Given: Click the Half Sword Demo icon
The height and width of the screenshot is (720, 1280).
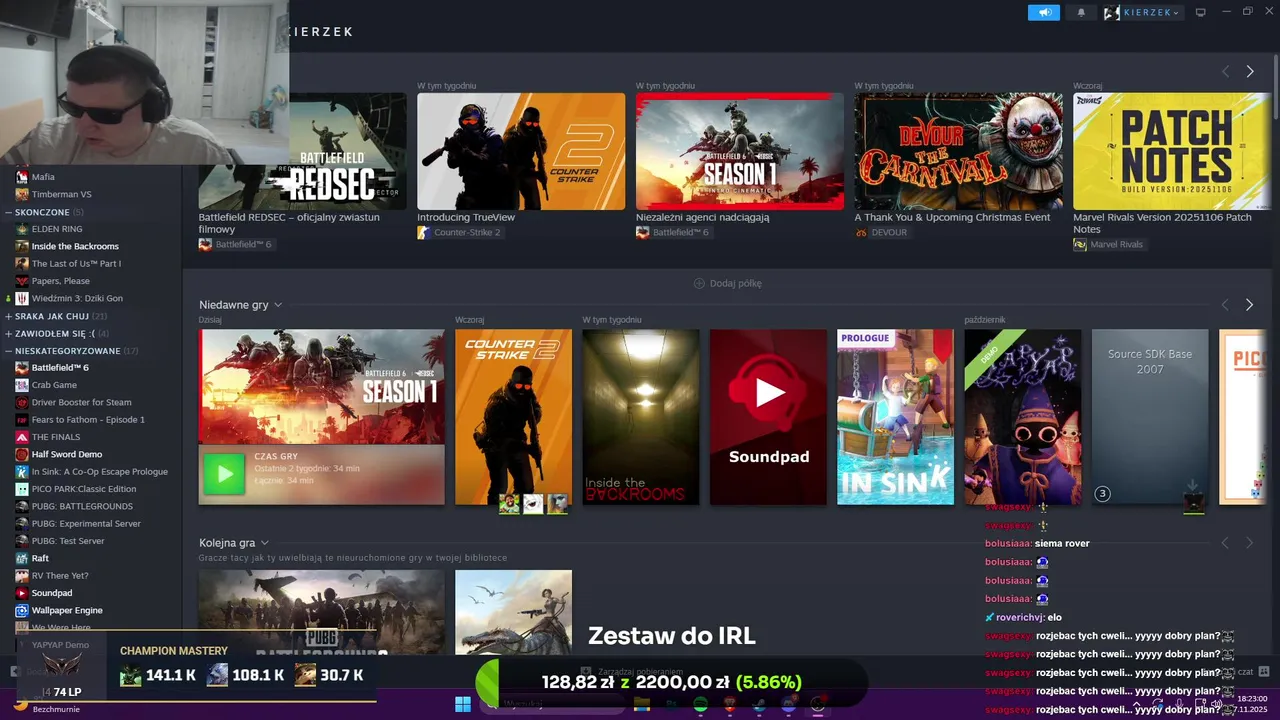Looking at the screenshot, I should pyautogui.click(x=22, y=454).
